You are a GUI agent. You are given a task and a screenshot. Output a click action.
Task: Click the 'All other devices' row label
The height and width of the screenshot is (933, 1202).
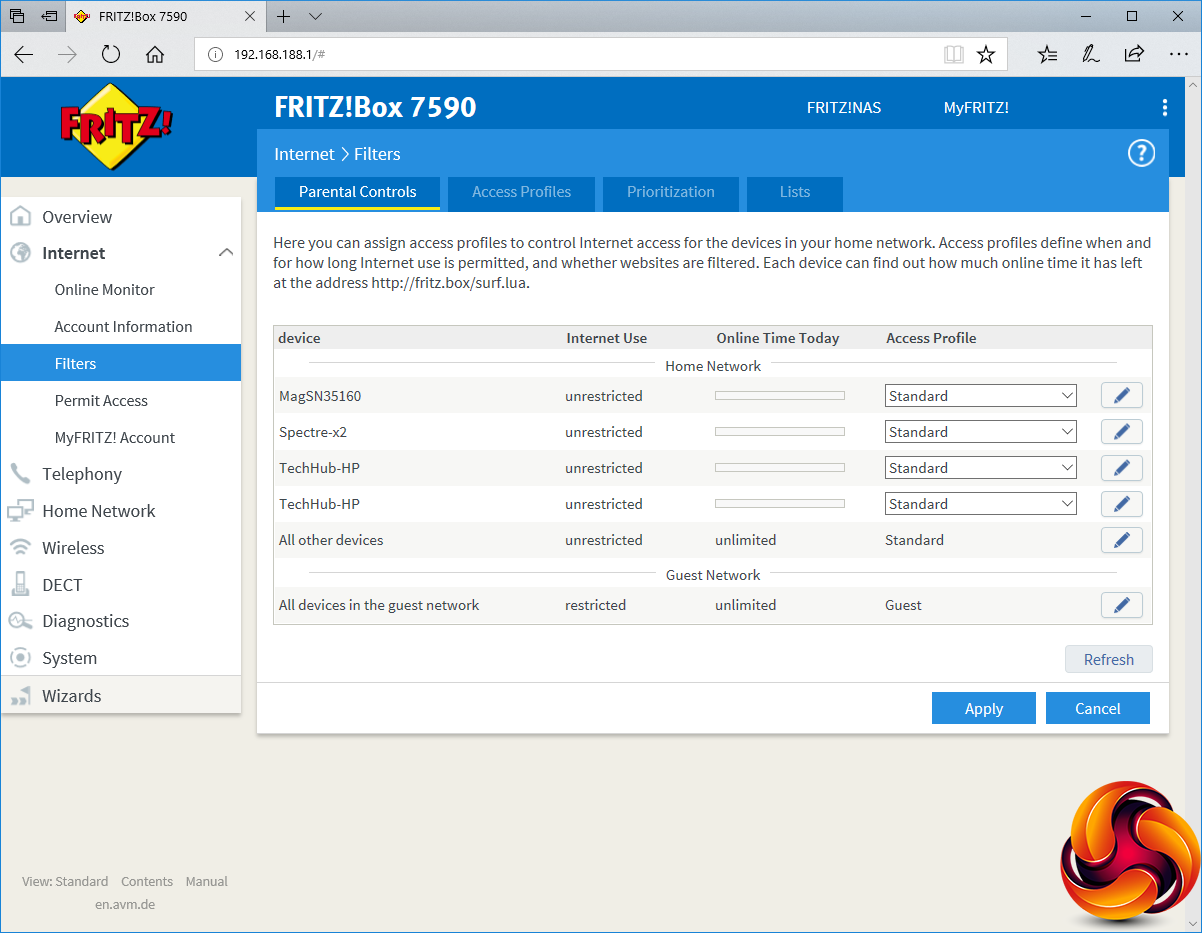coord(331,540)
